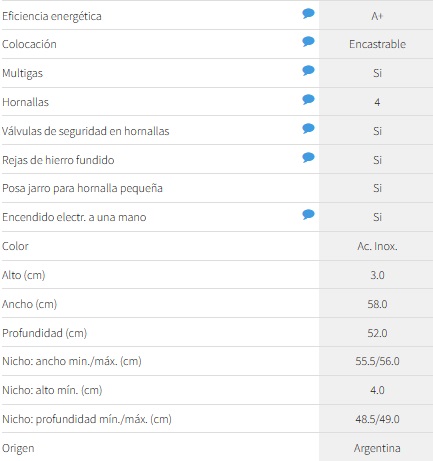
Task: Select the Eficiencia energética label
Action: point(52,16)
